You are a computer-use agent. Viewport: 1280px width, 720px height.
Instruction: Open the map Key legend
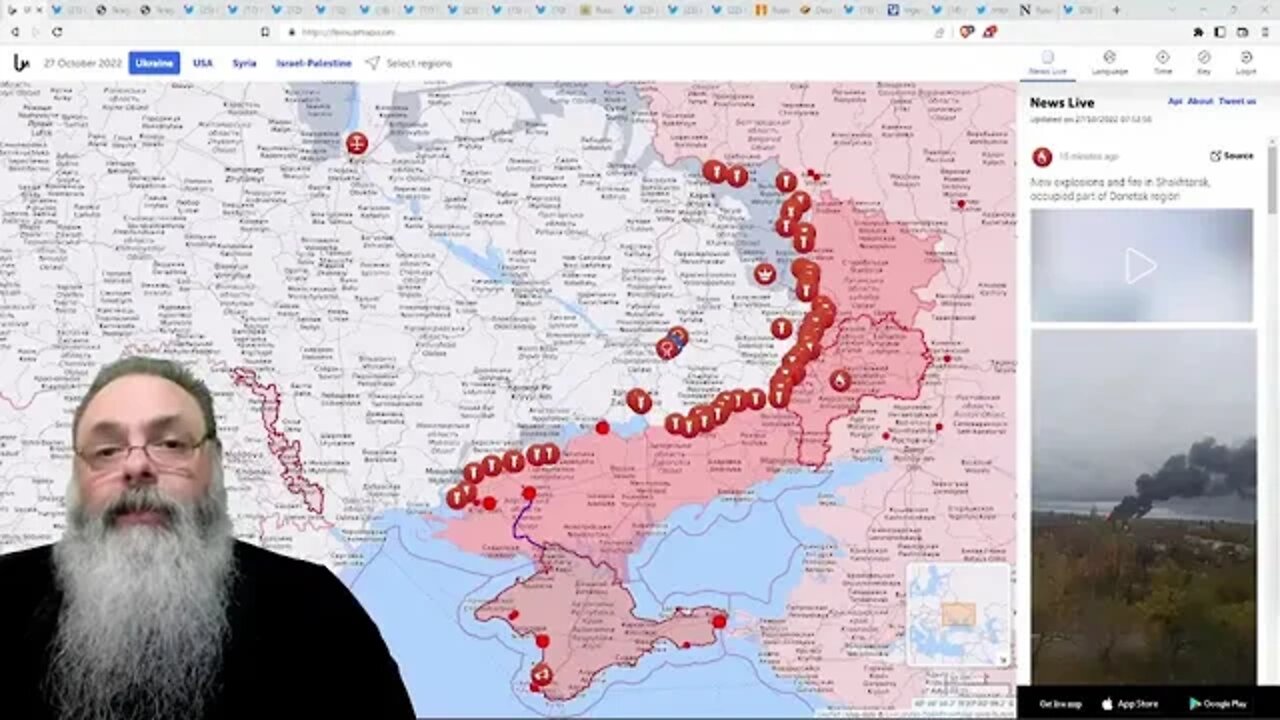[x=1204, y=63]
